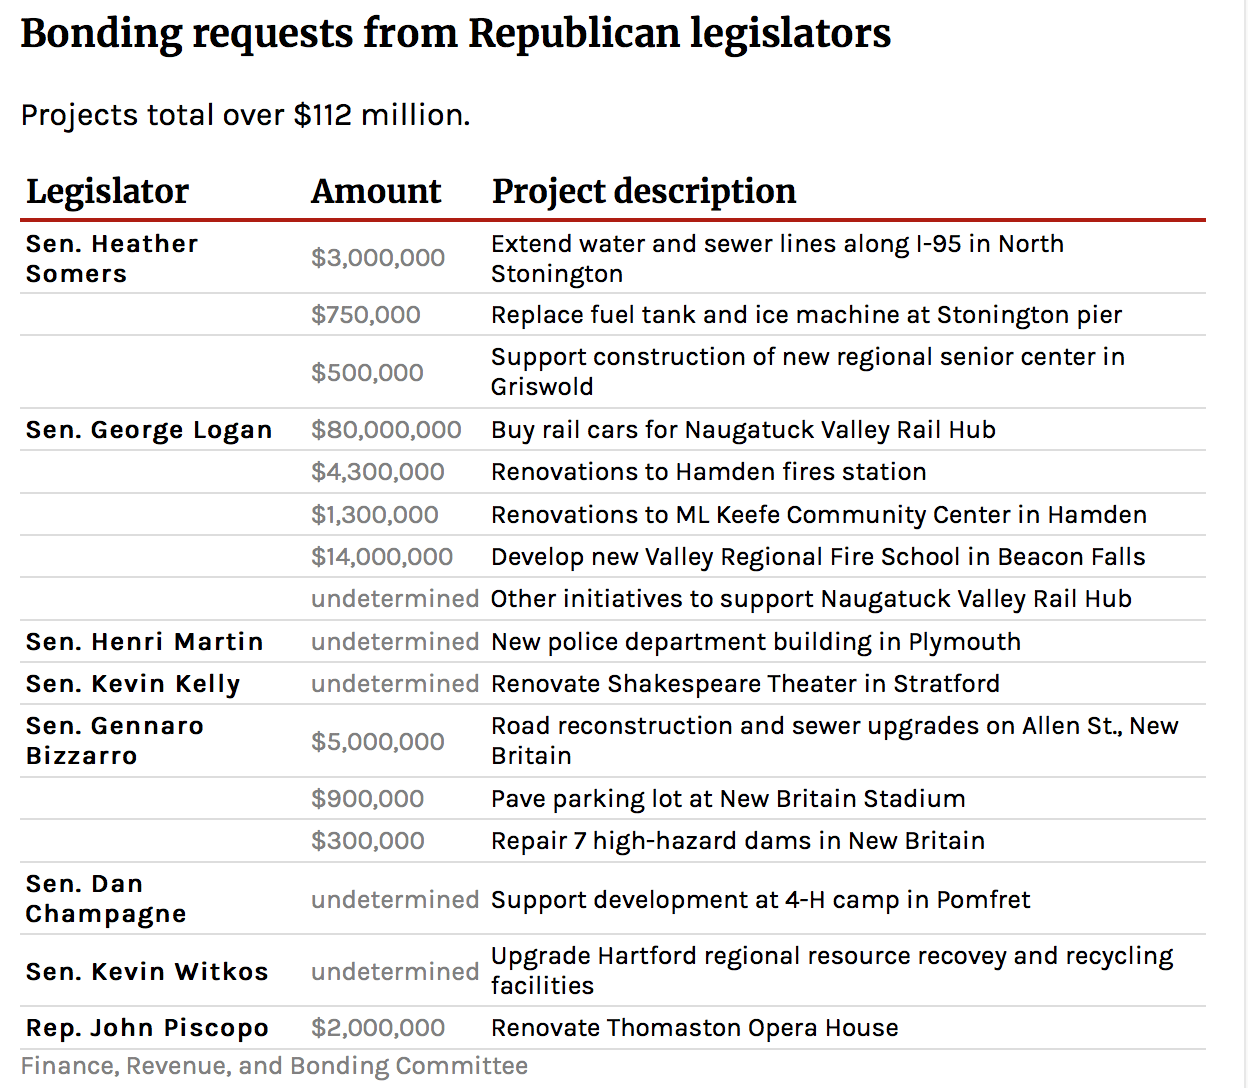Select the Sen. Kevin Kelly name
This screenshot has height=1088, width=1248.
click(x=133, y=684)
